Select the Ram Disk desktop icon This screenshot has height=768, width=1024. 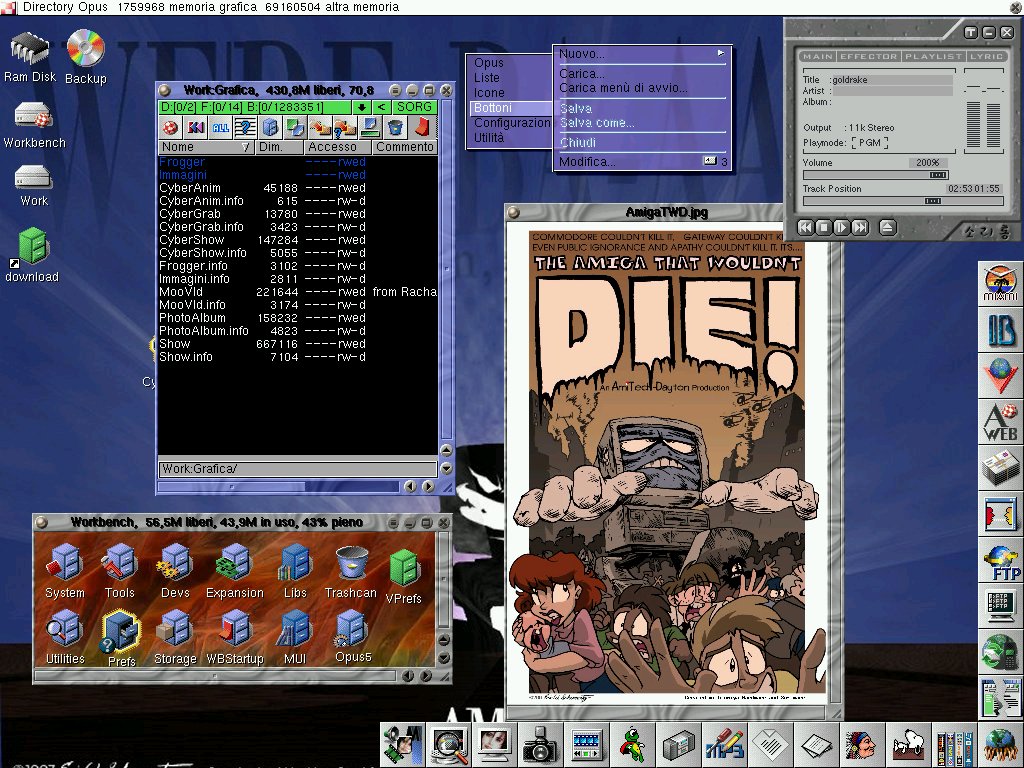pos(29,57)
